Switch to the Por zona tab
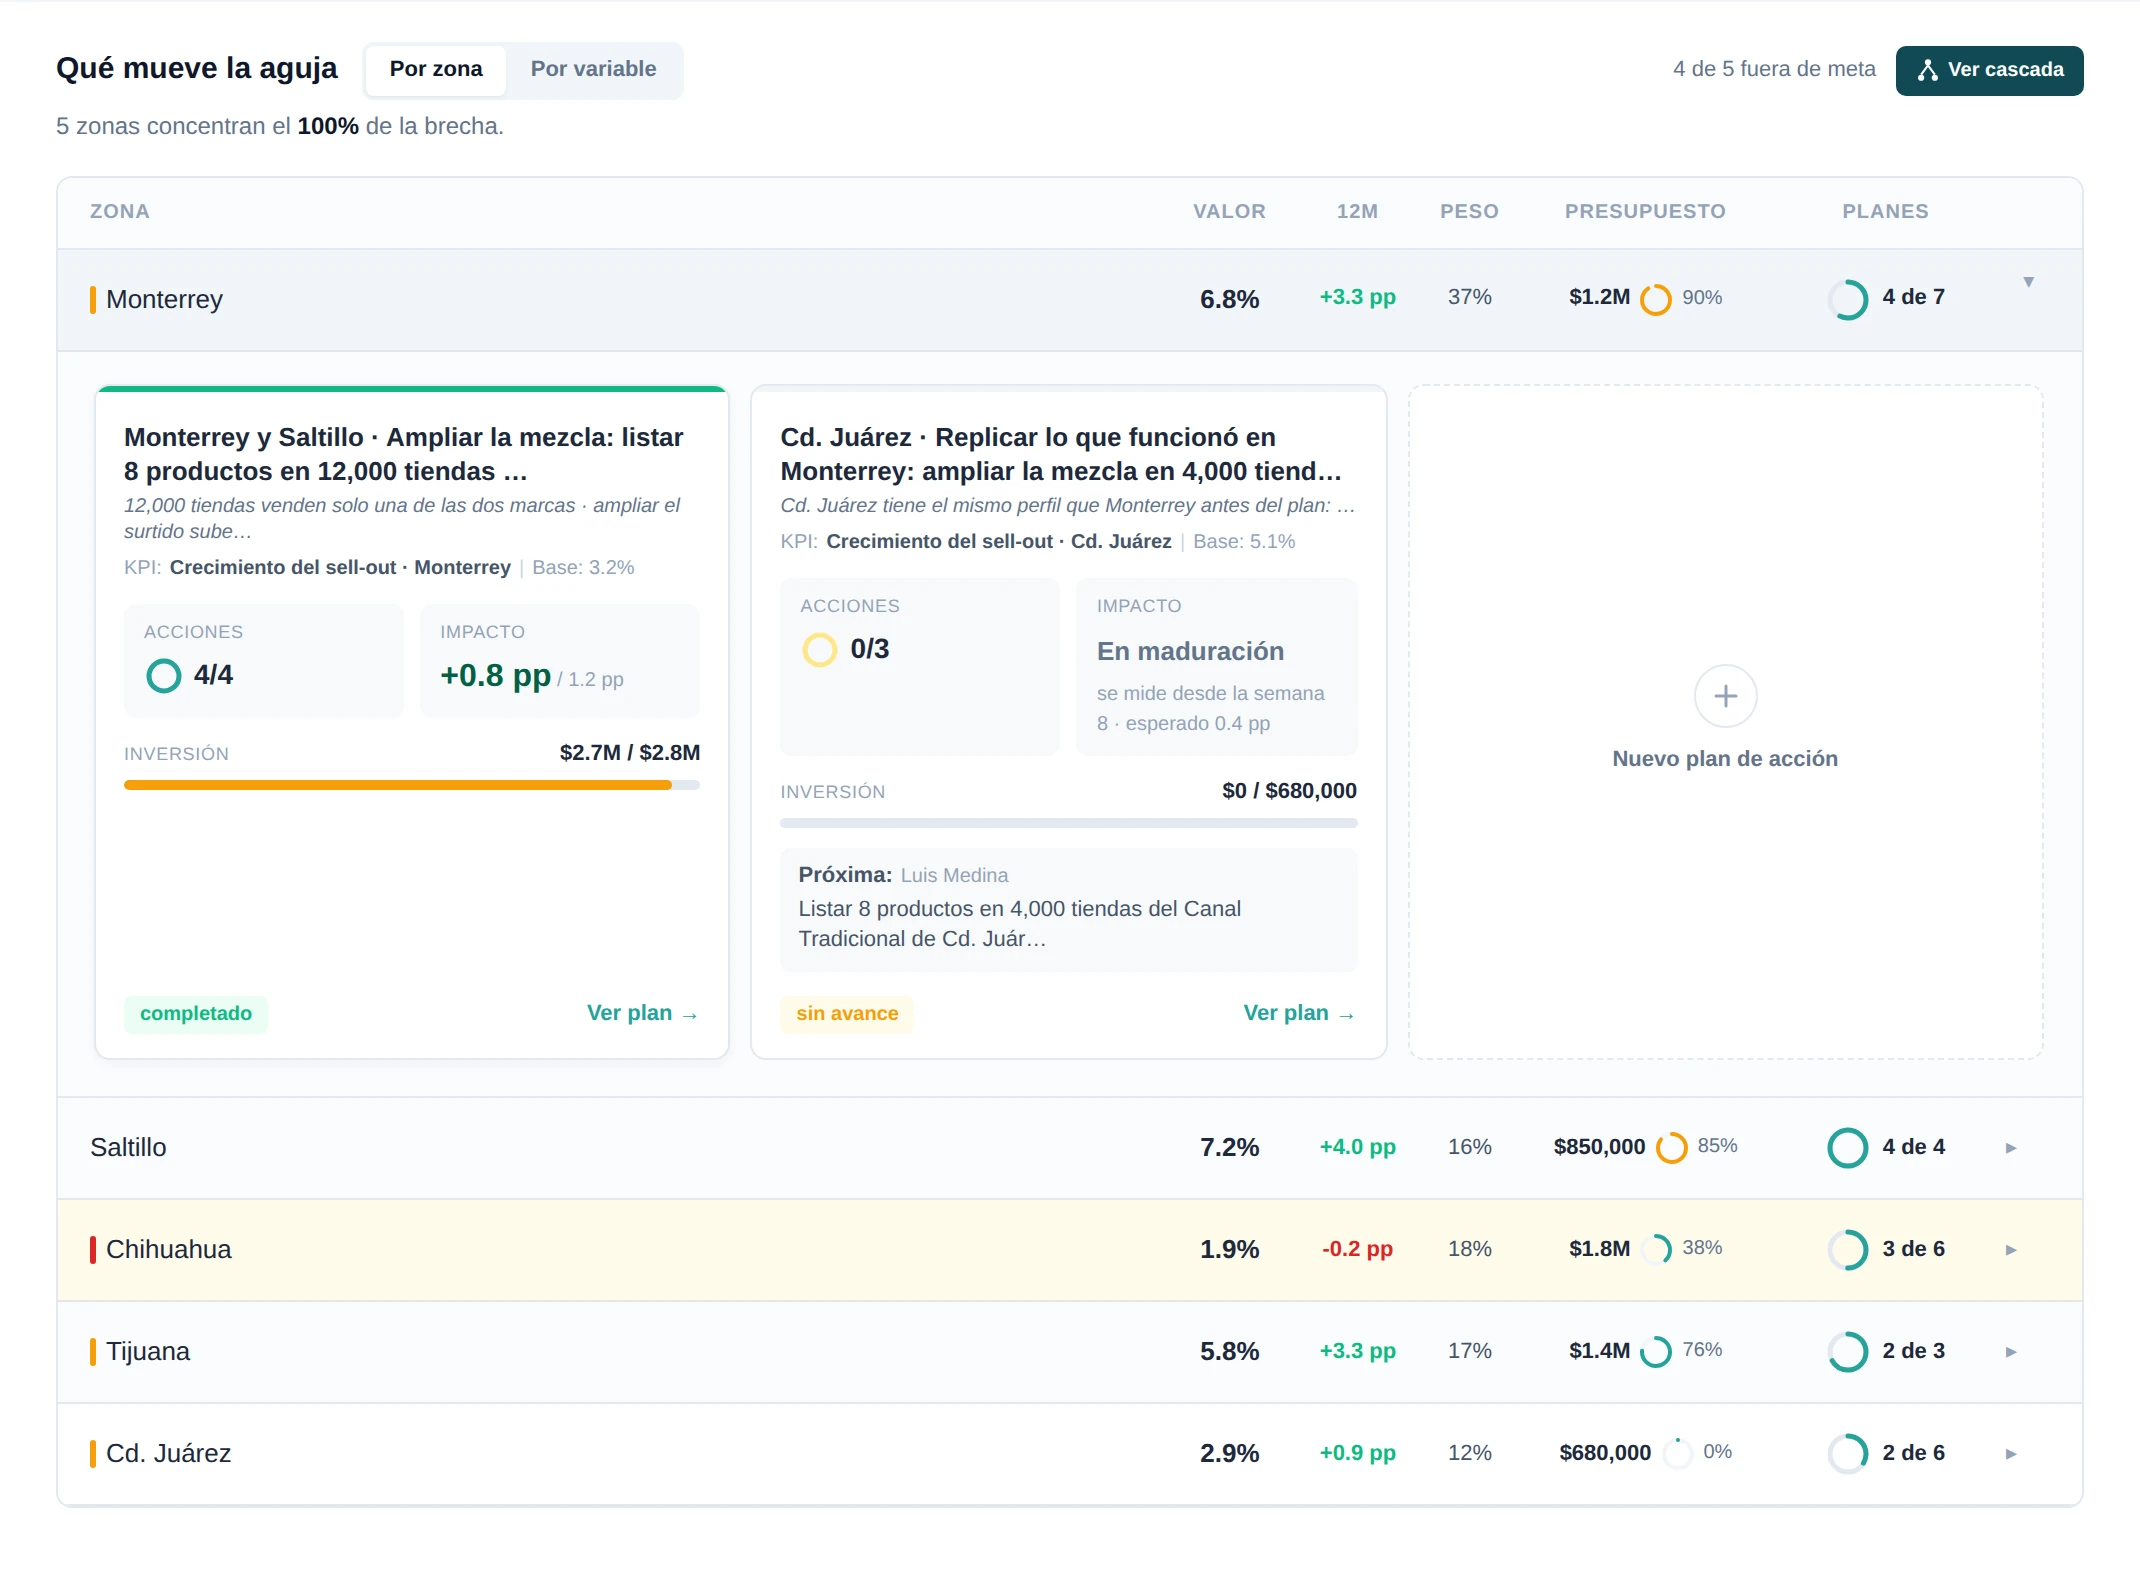The height and width of the screenshot is (1572, 2140). [x=436, y=69]
